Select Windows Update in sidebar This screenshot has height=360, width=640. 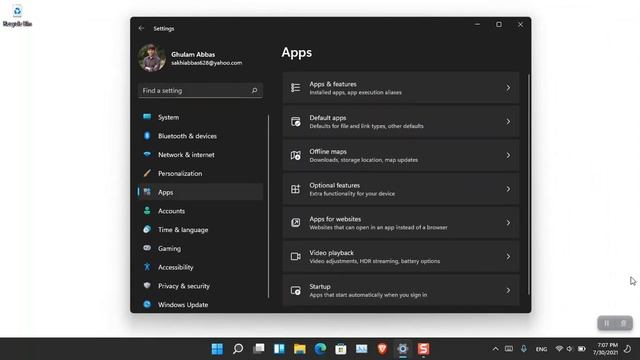200,304
